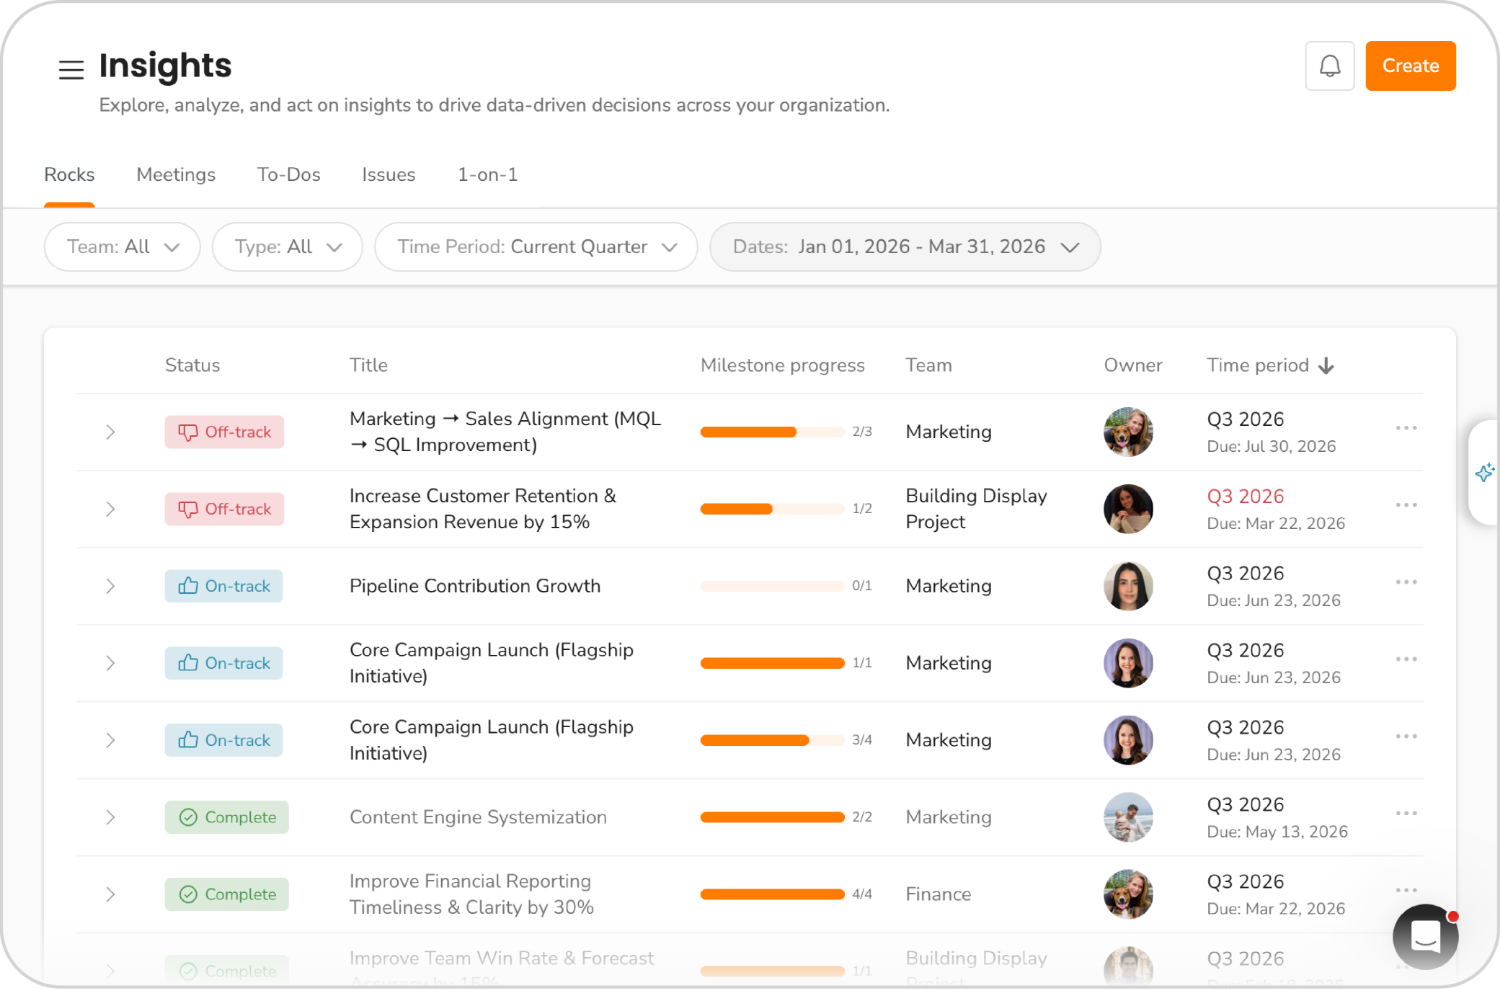Open the AI sparkle panel on right edge
Viewport: 1500px width, 989px height.
tap(1484, 472)
